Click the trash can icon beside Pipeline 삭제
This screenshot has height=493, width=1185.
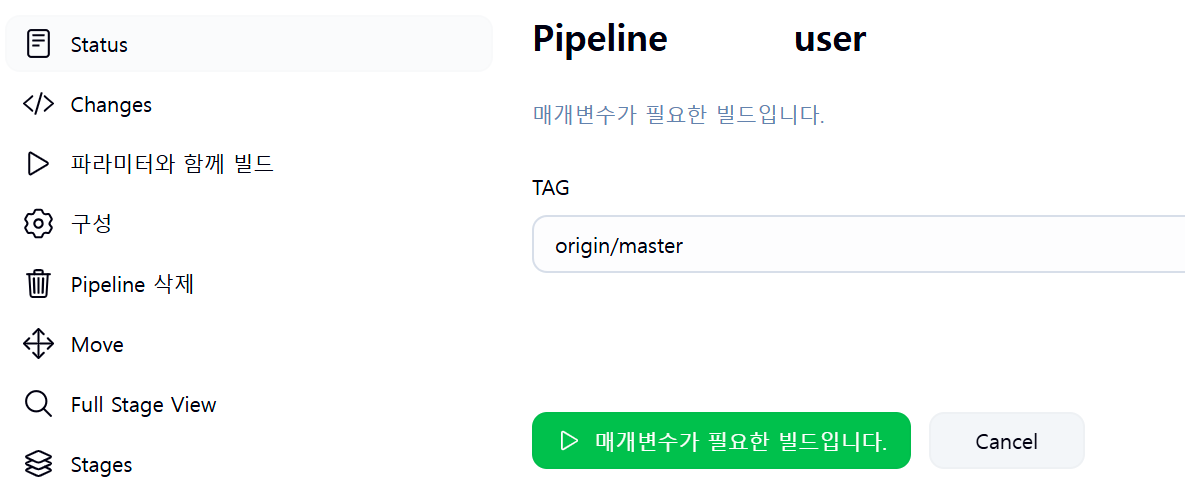coord(38,284)
